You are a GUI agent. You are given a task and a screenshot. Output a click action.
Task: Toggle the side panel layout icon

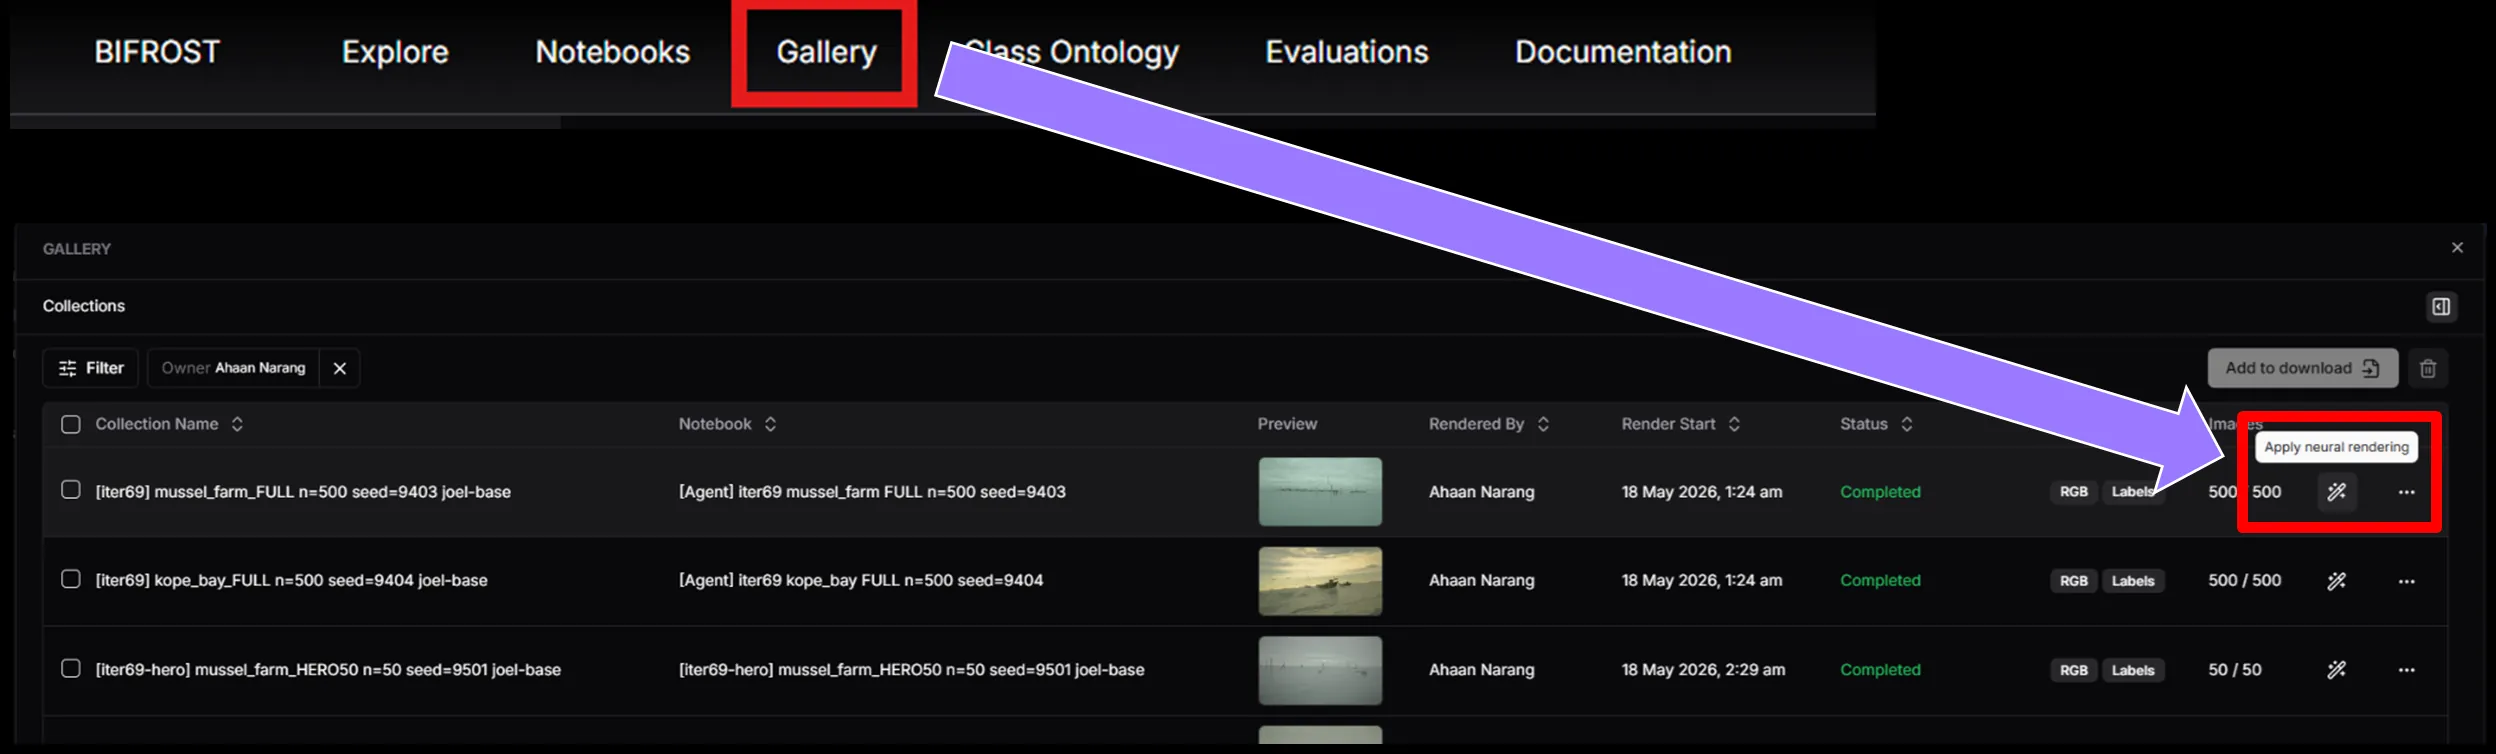(2441, 306)
